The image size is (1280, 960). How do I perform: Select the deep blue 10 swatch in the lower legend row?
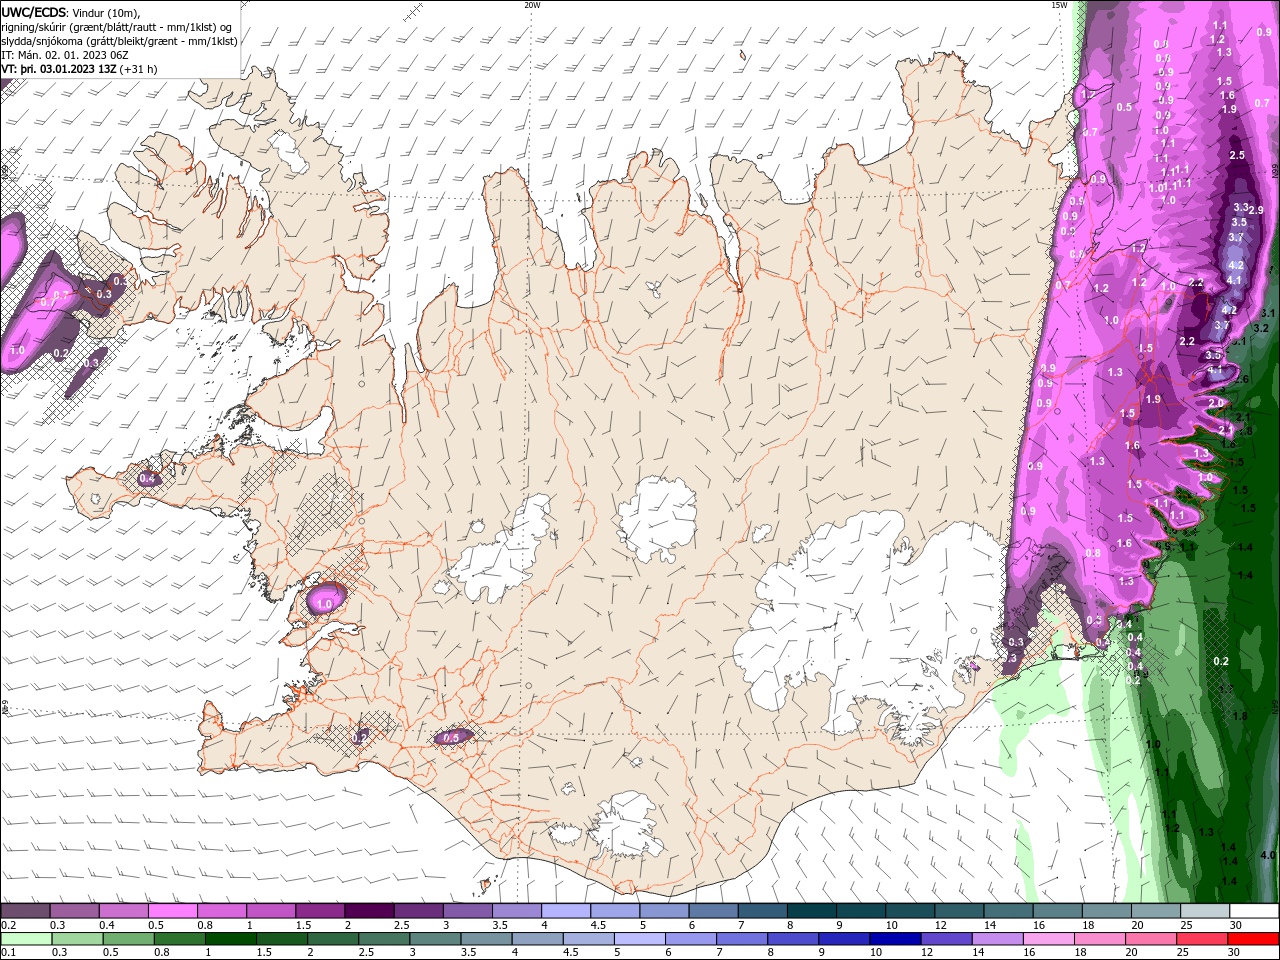click(895, 939)
